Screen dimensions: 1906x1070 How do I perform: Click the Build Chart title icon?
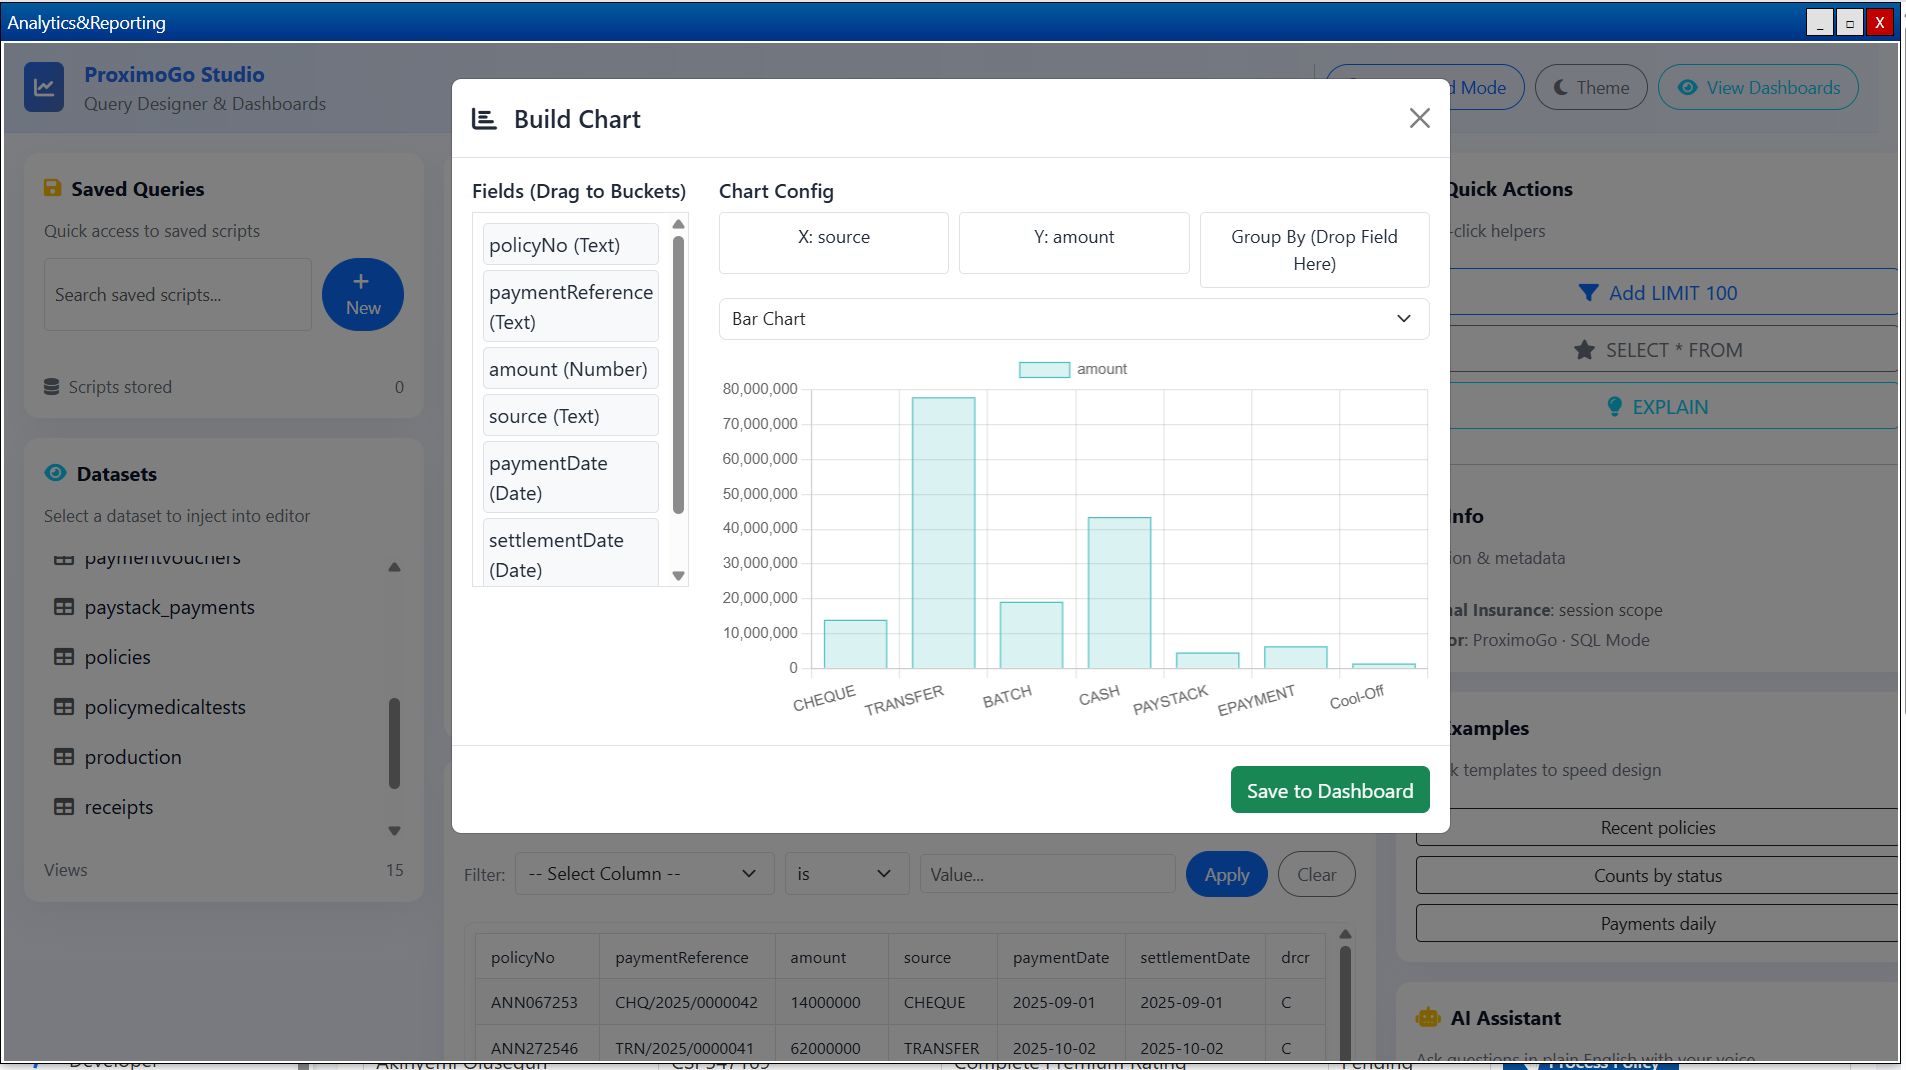click(x=484, y=119)
